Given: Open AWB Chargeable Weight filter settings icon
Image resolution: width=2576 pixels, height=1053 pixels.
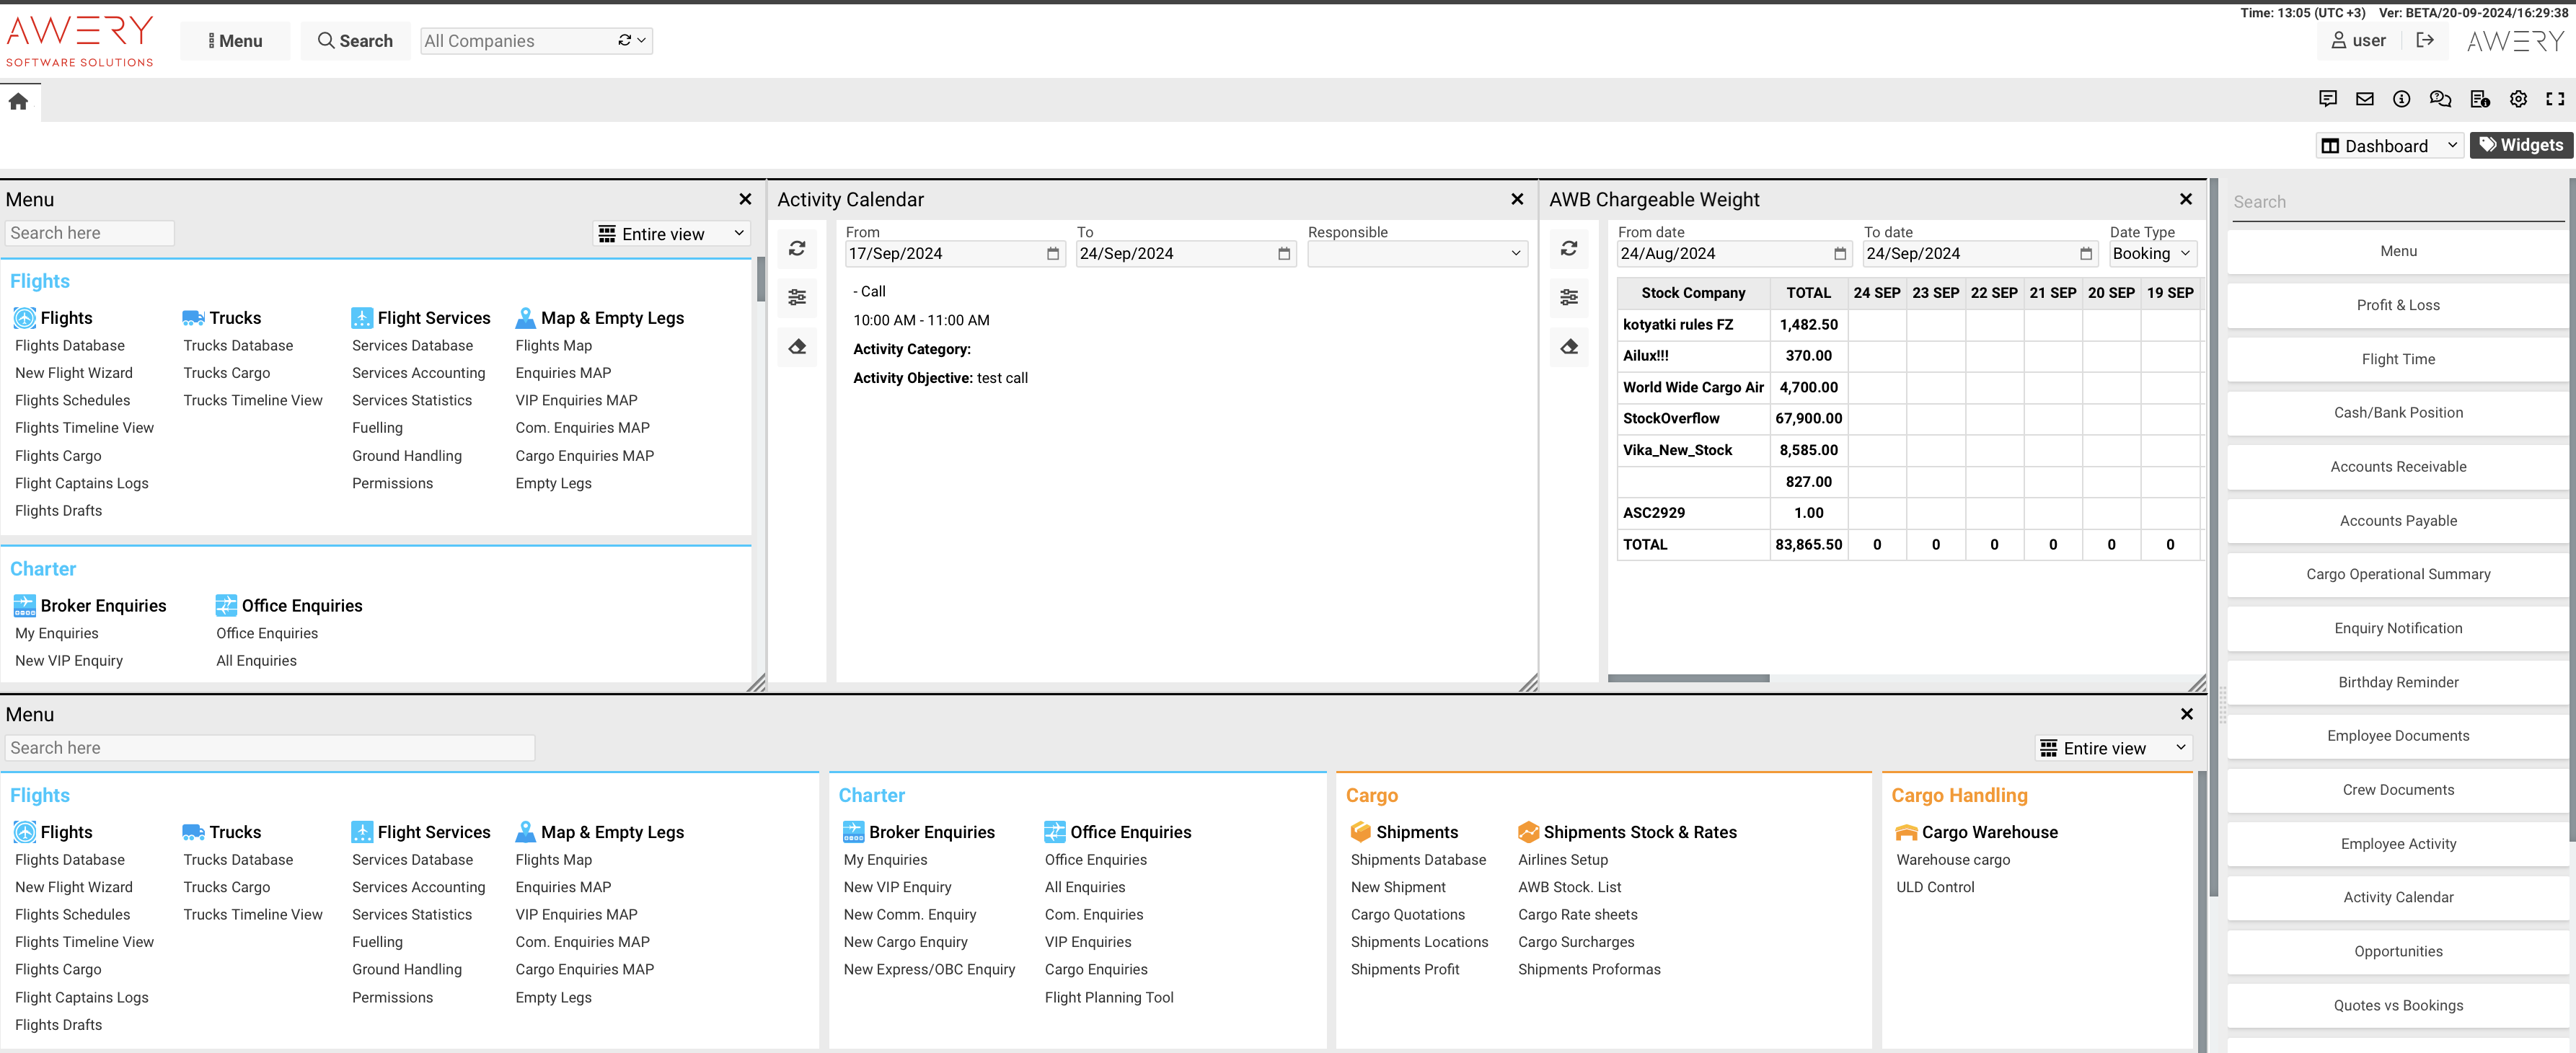Looking at the screenshot, I should (x=1568, y=297).
